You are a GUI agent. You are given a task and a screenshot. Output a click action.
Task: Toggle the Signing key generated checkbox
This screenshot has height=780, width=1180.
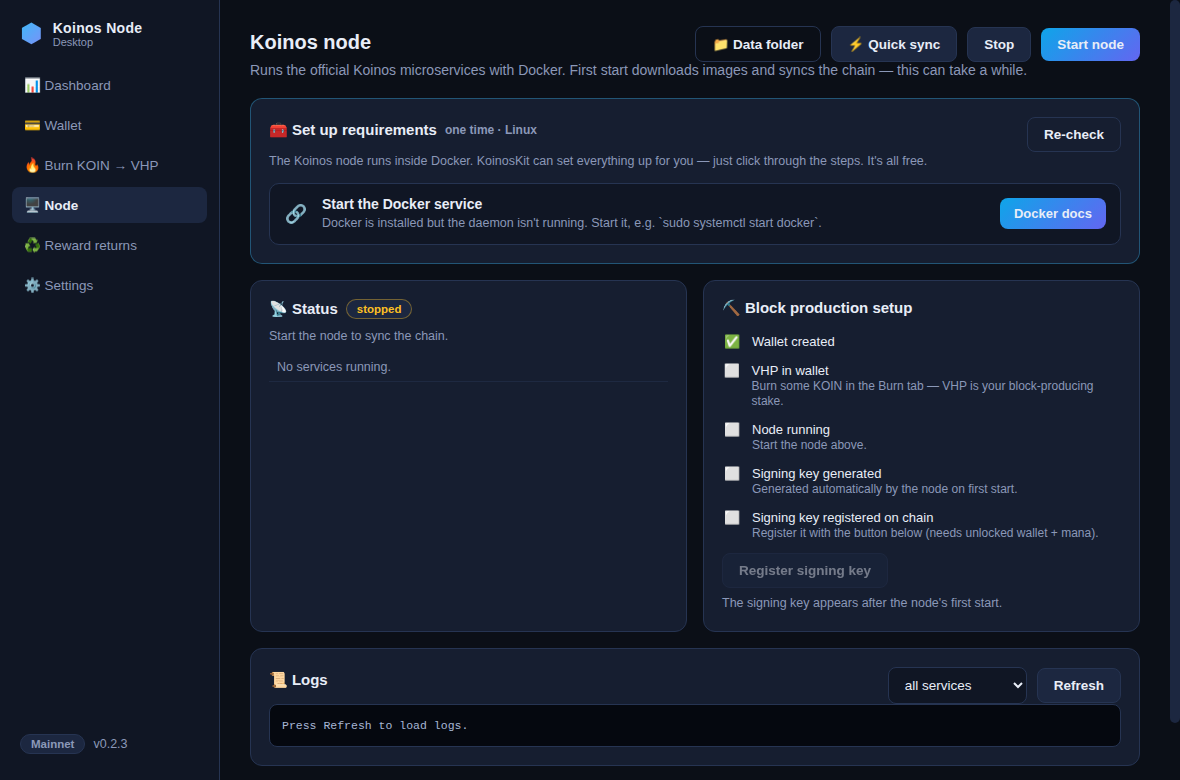click(x=731, y=474)
